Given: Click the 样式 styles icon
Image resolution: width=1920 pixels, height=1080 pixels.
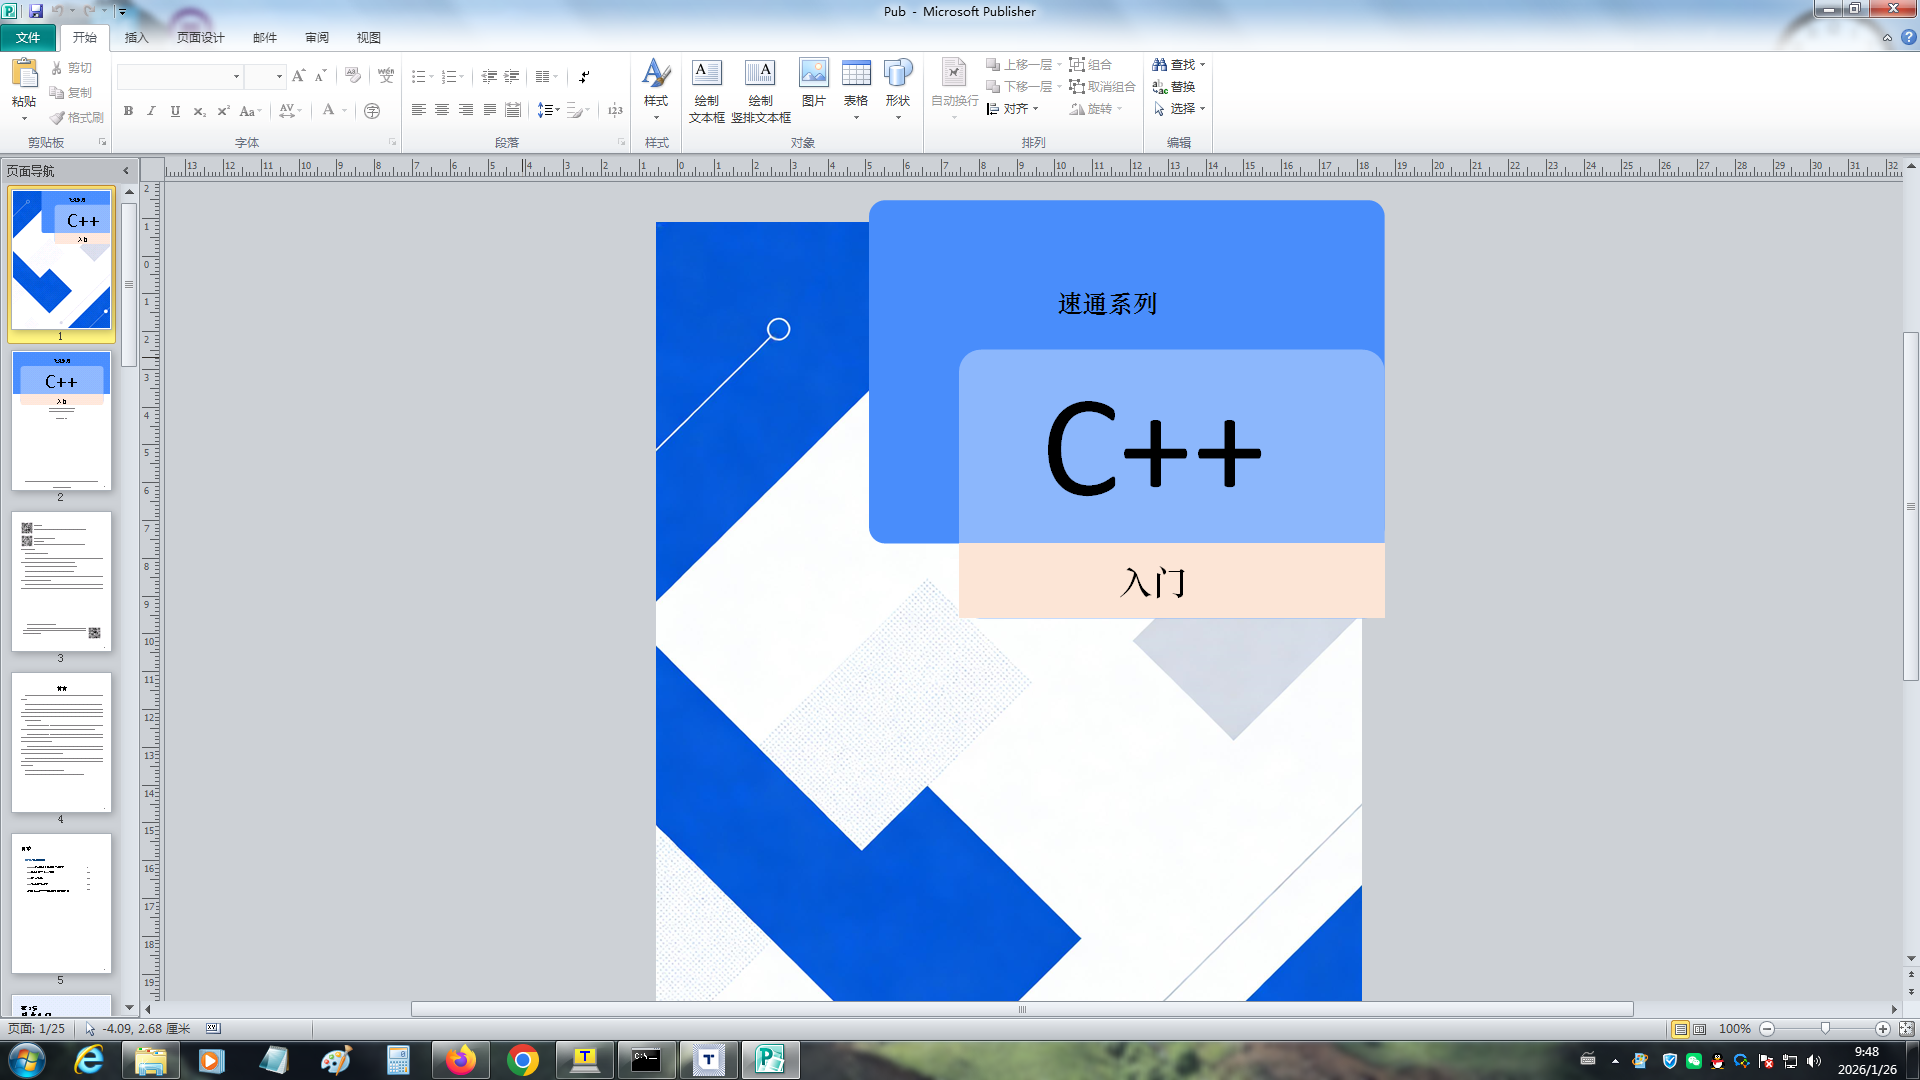Looking at the screenshot, I should click(656, 74).
